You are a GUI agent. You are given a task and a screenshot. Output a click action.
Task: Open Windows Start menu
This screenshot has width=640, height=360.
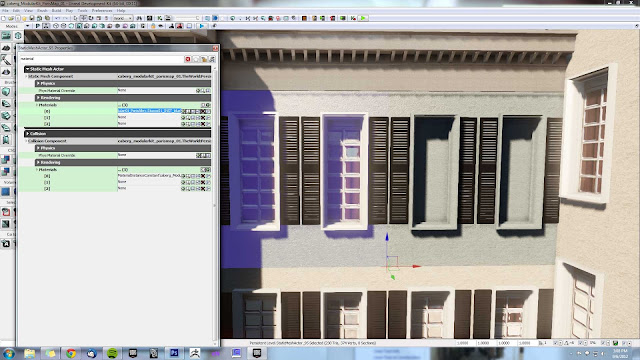[x=9, y=353]
